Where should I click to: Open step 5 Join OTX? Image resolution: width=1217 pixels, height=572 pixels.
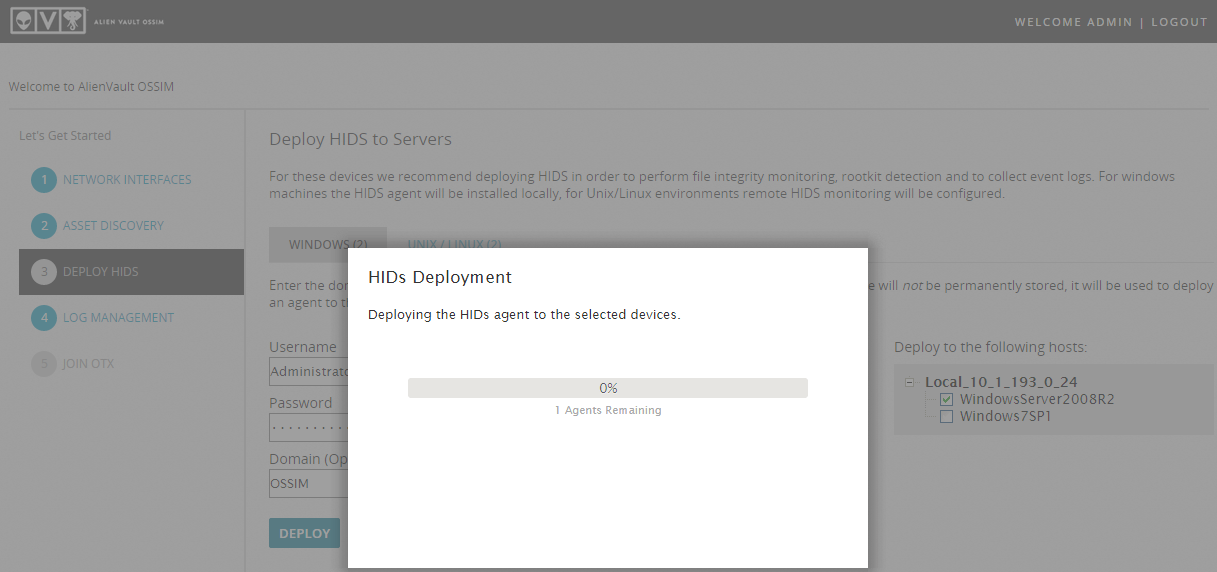click(88, 364)
